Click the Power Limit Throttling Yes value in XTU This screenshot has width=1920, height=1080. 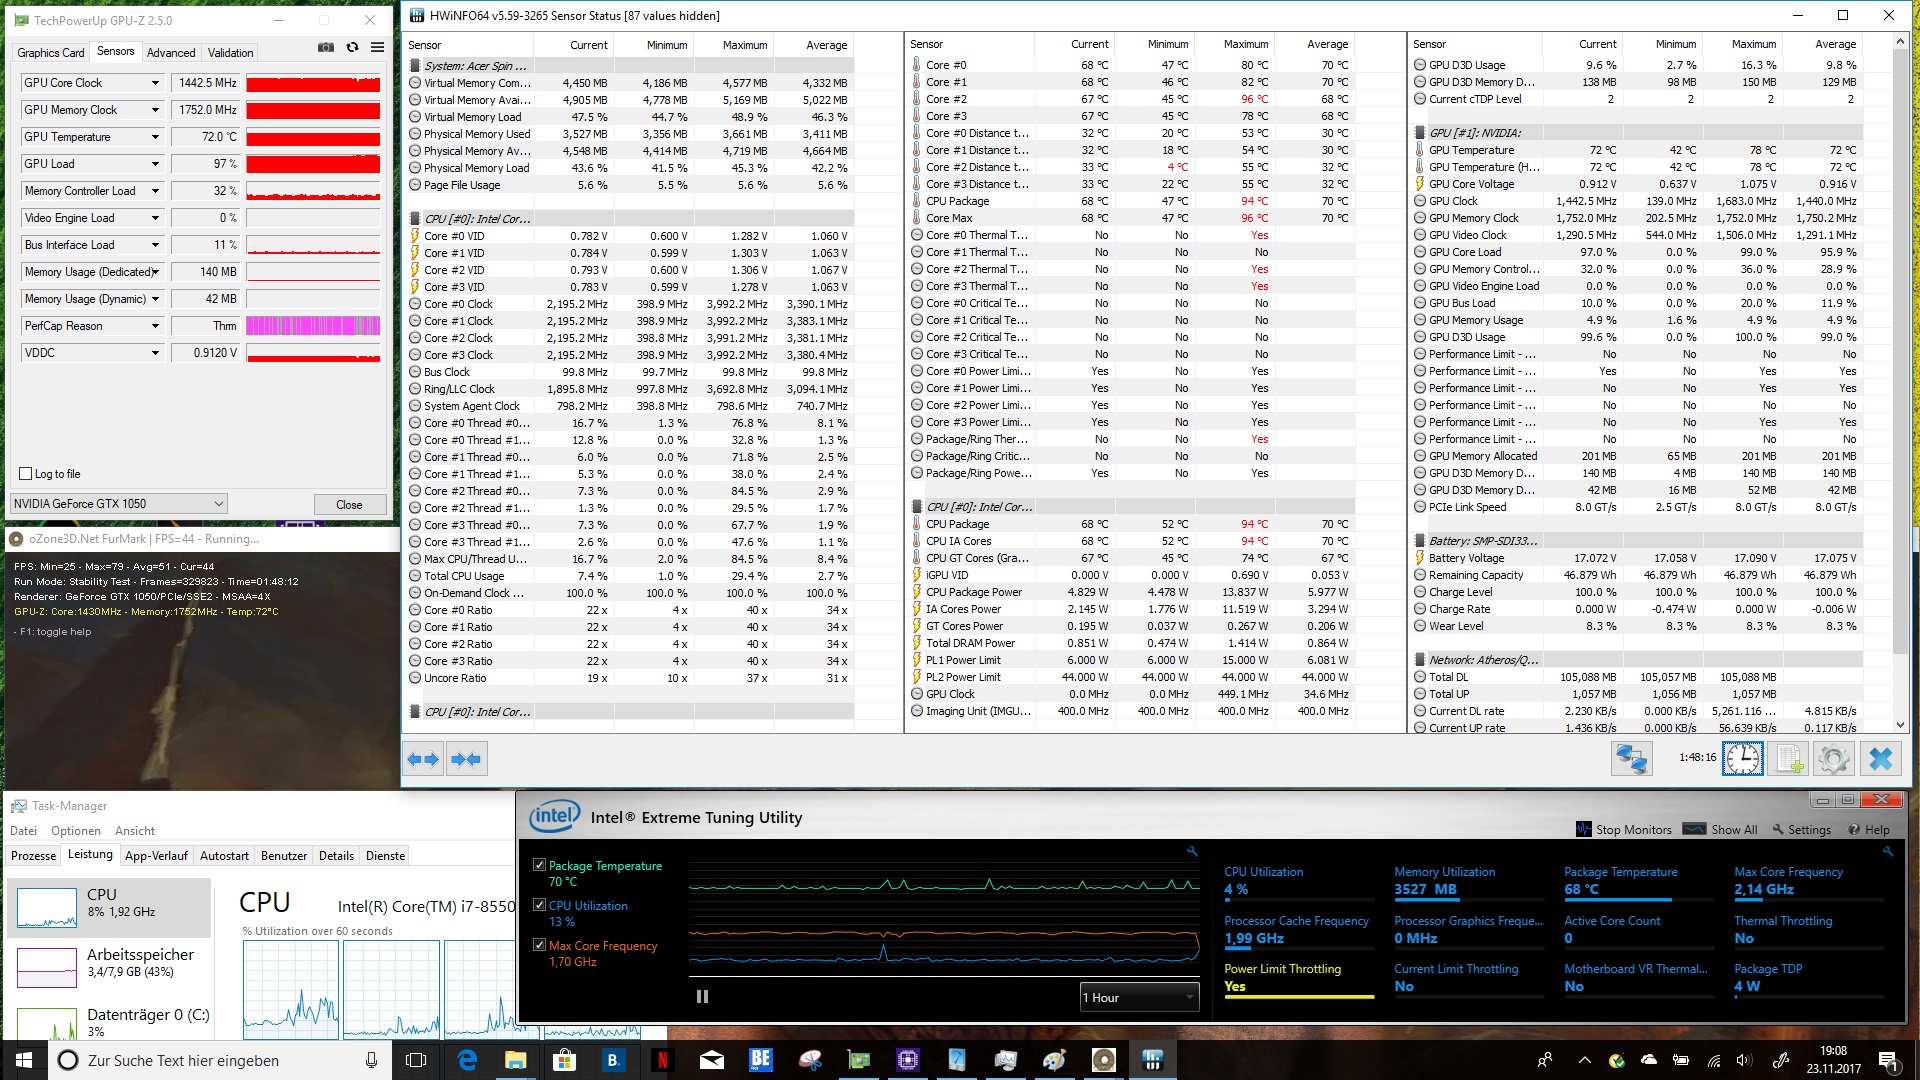(1235, 986)
